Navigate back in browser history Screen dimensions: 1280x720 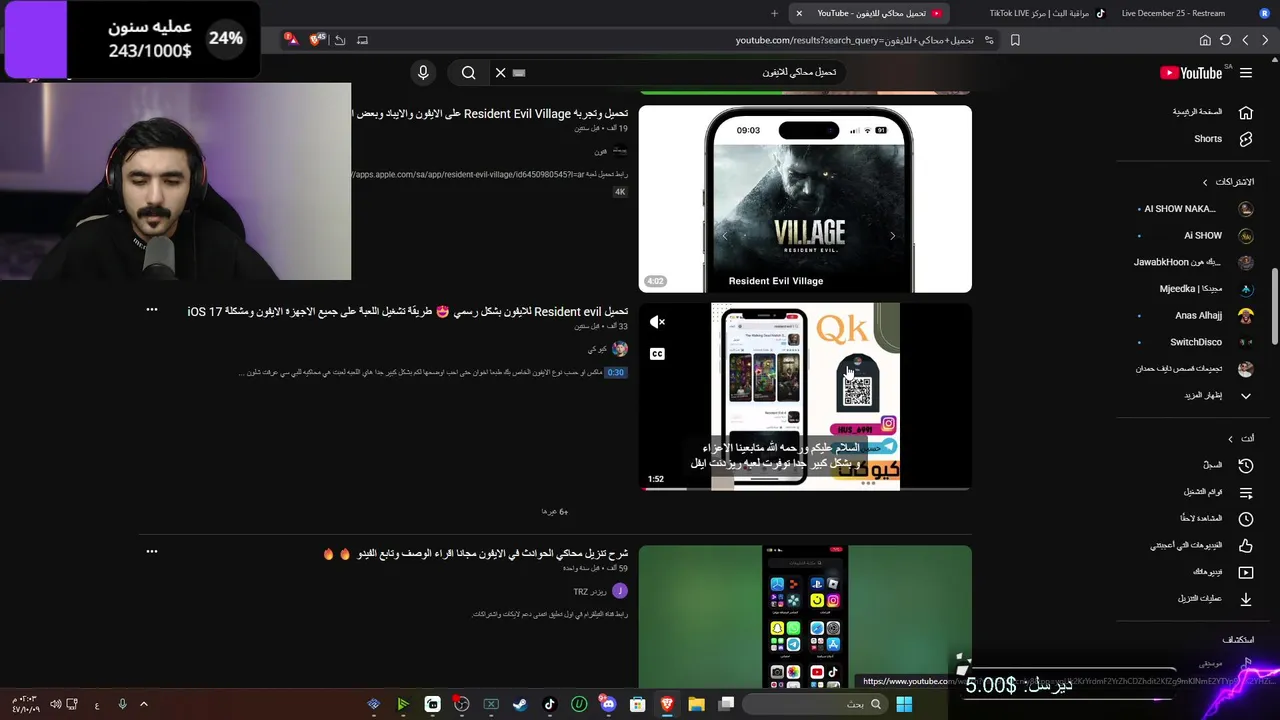pos(1265,40)
